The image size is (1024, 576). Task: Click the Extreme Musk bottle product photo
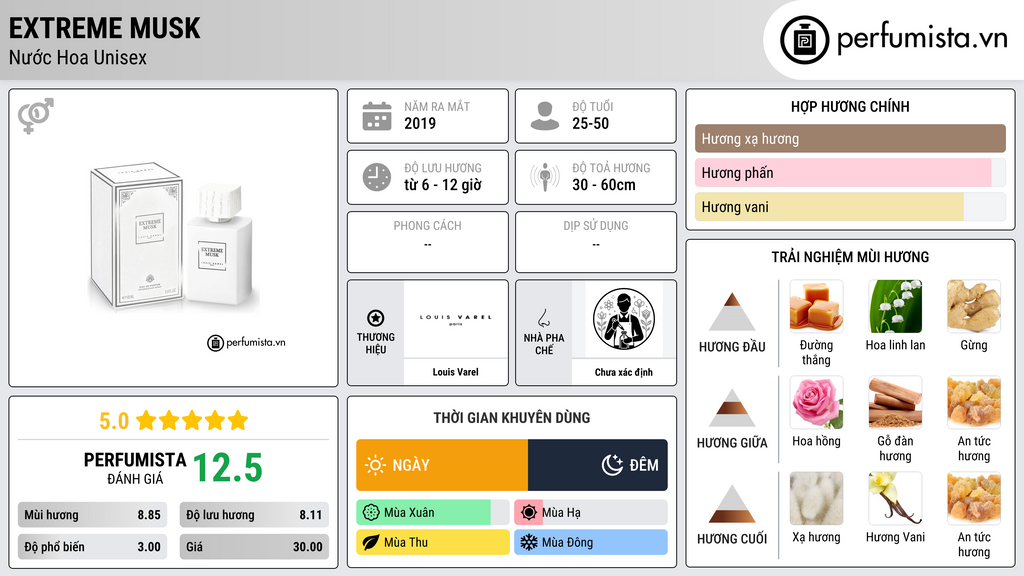click(173, 238)
